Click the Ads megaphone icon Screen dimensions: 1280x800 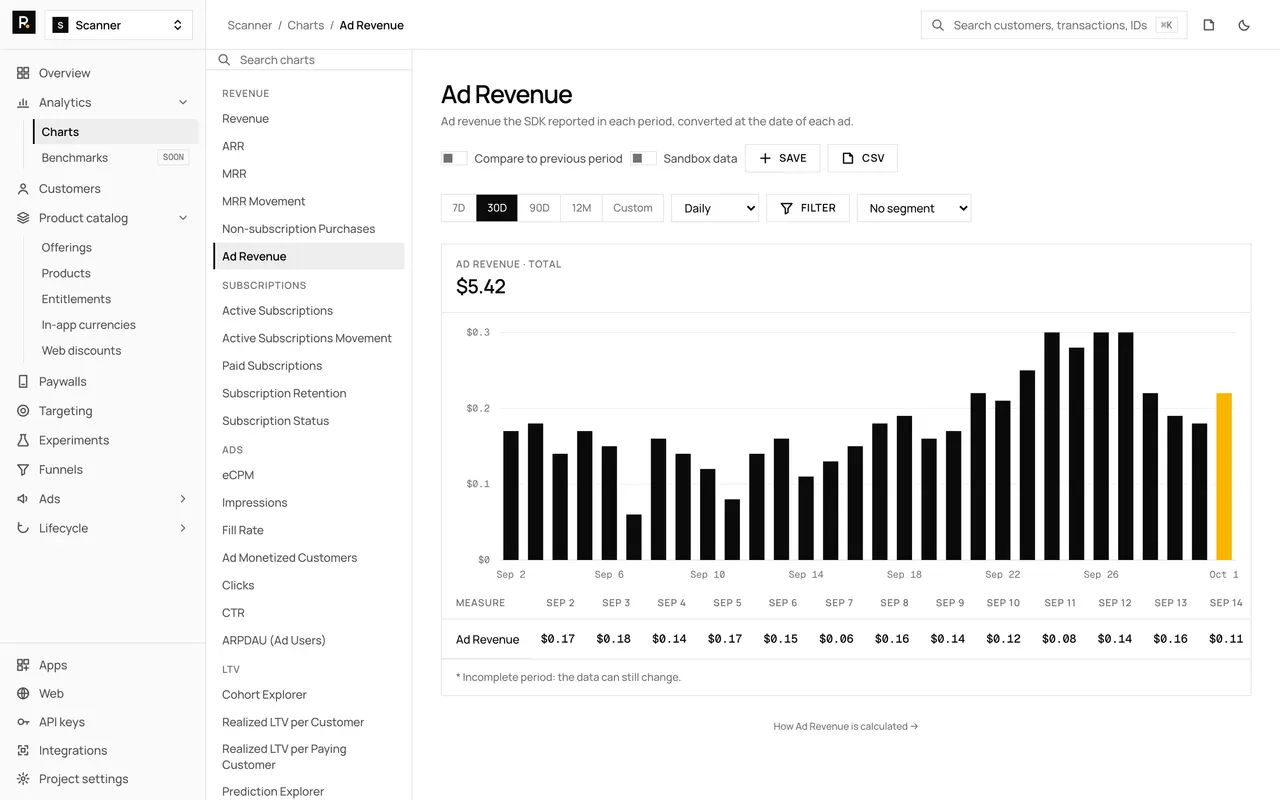[x=23, y=499]
